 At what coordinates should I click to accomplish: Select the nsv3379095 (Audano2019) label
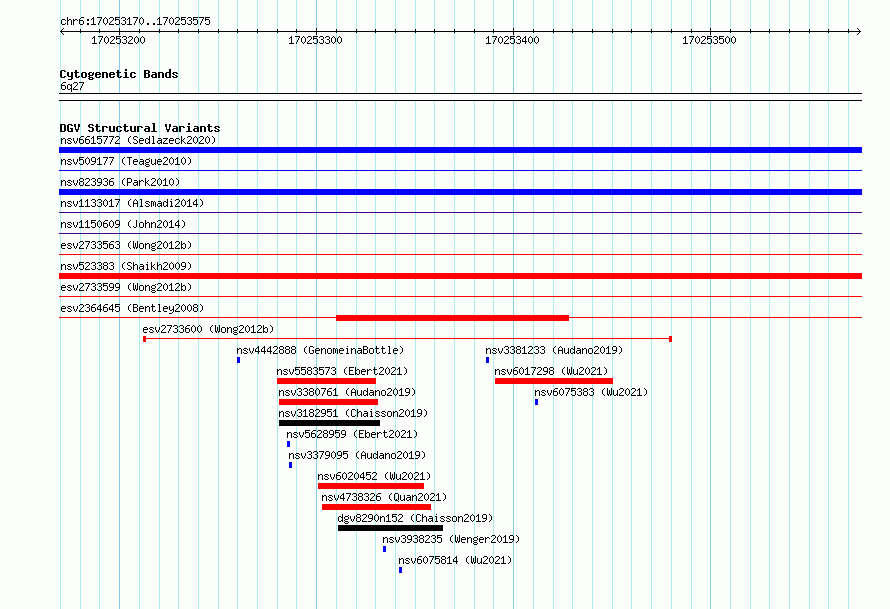click(x=357, y=455)
